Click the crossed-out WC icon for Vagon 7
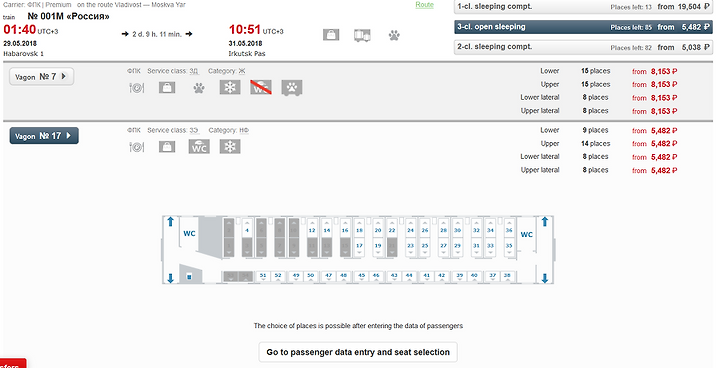This screenshot has height=368, width=720. [261, 87]
